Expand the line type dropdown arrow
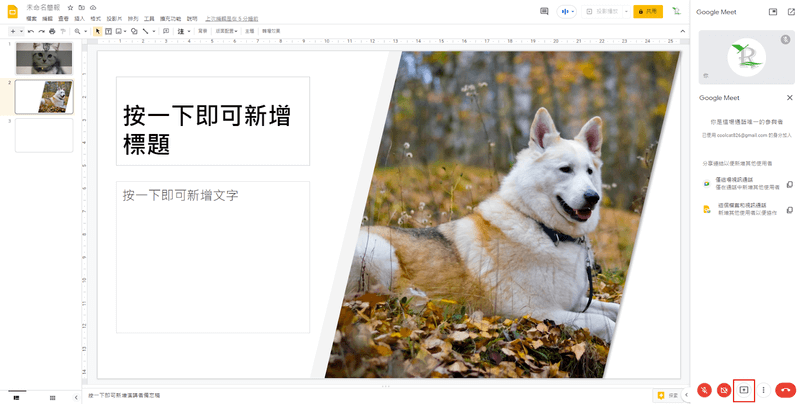This screenshot has height=404, width=800. coord(153,31)
